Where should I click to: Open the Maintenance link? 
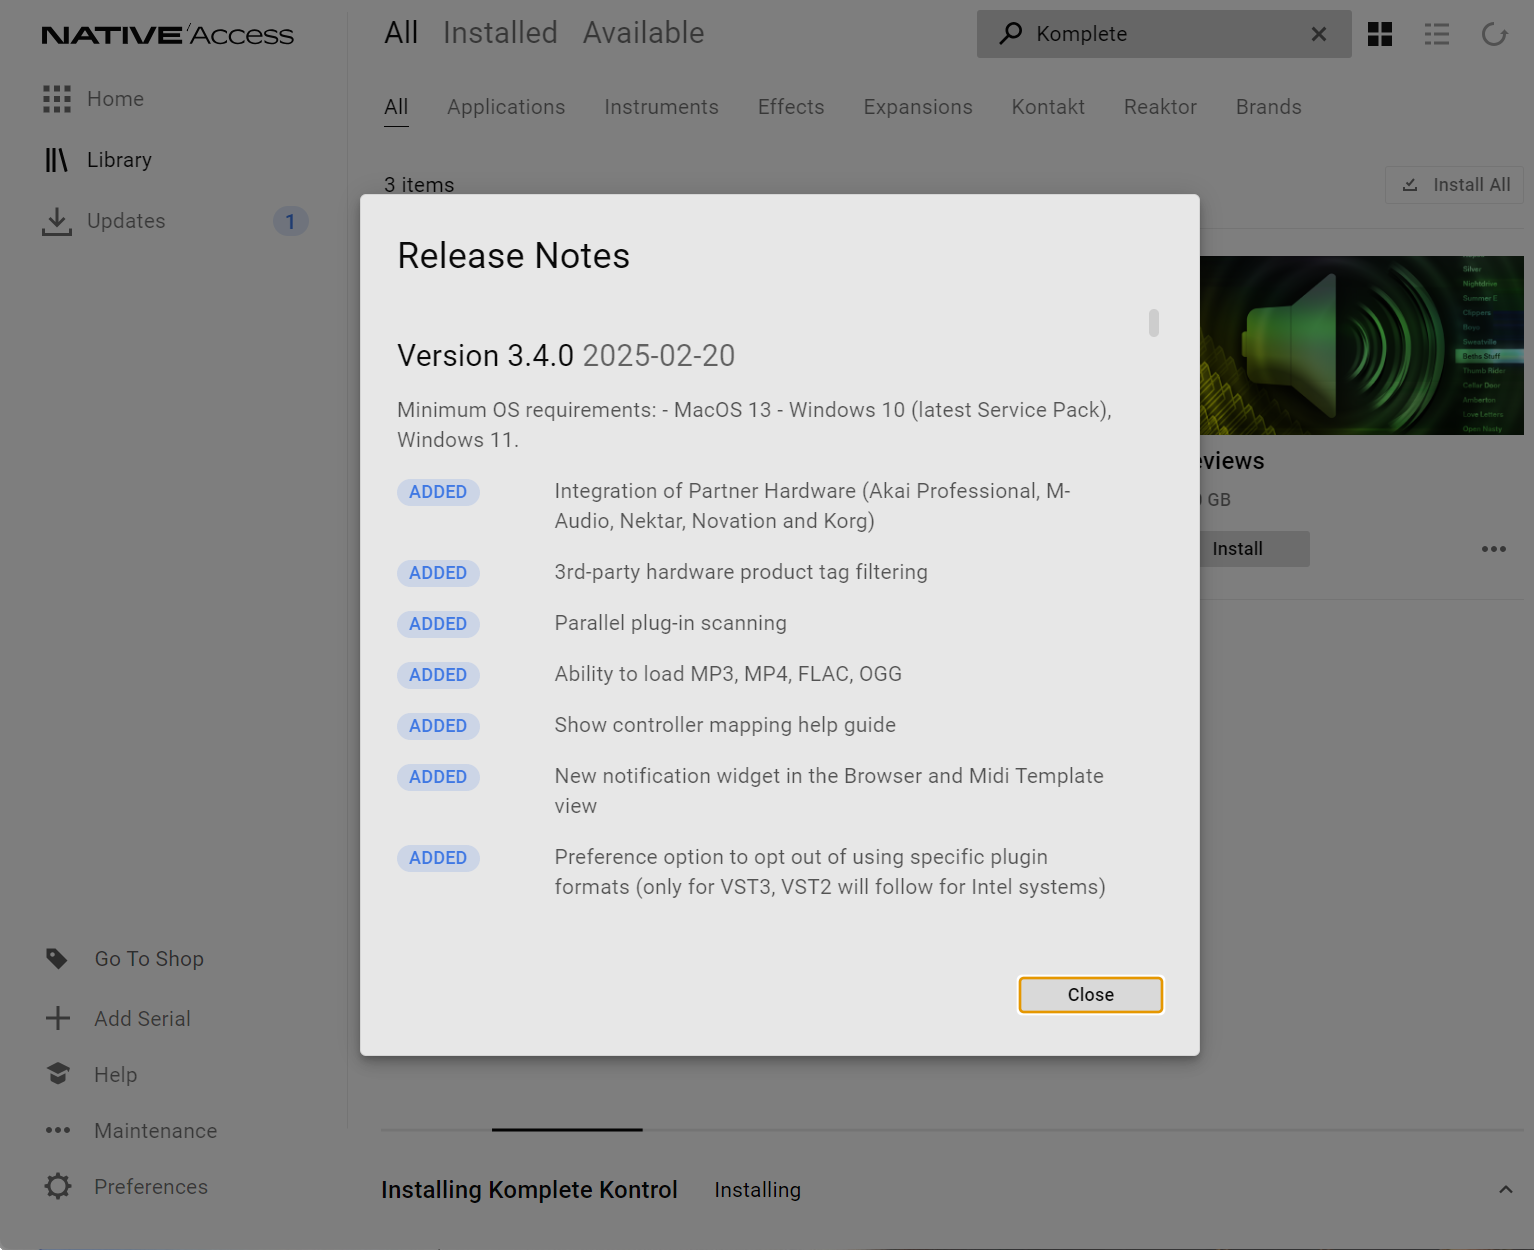(x=156, y=1131)
